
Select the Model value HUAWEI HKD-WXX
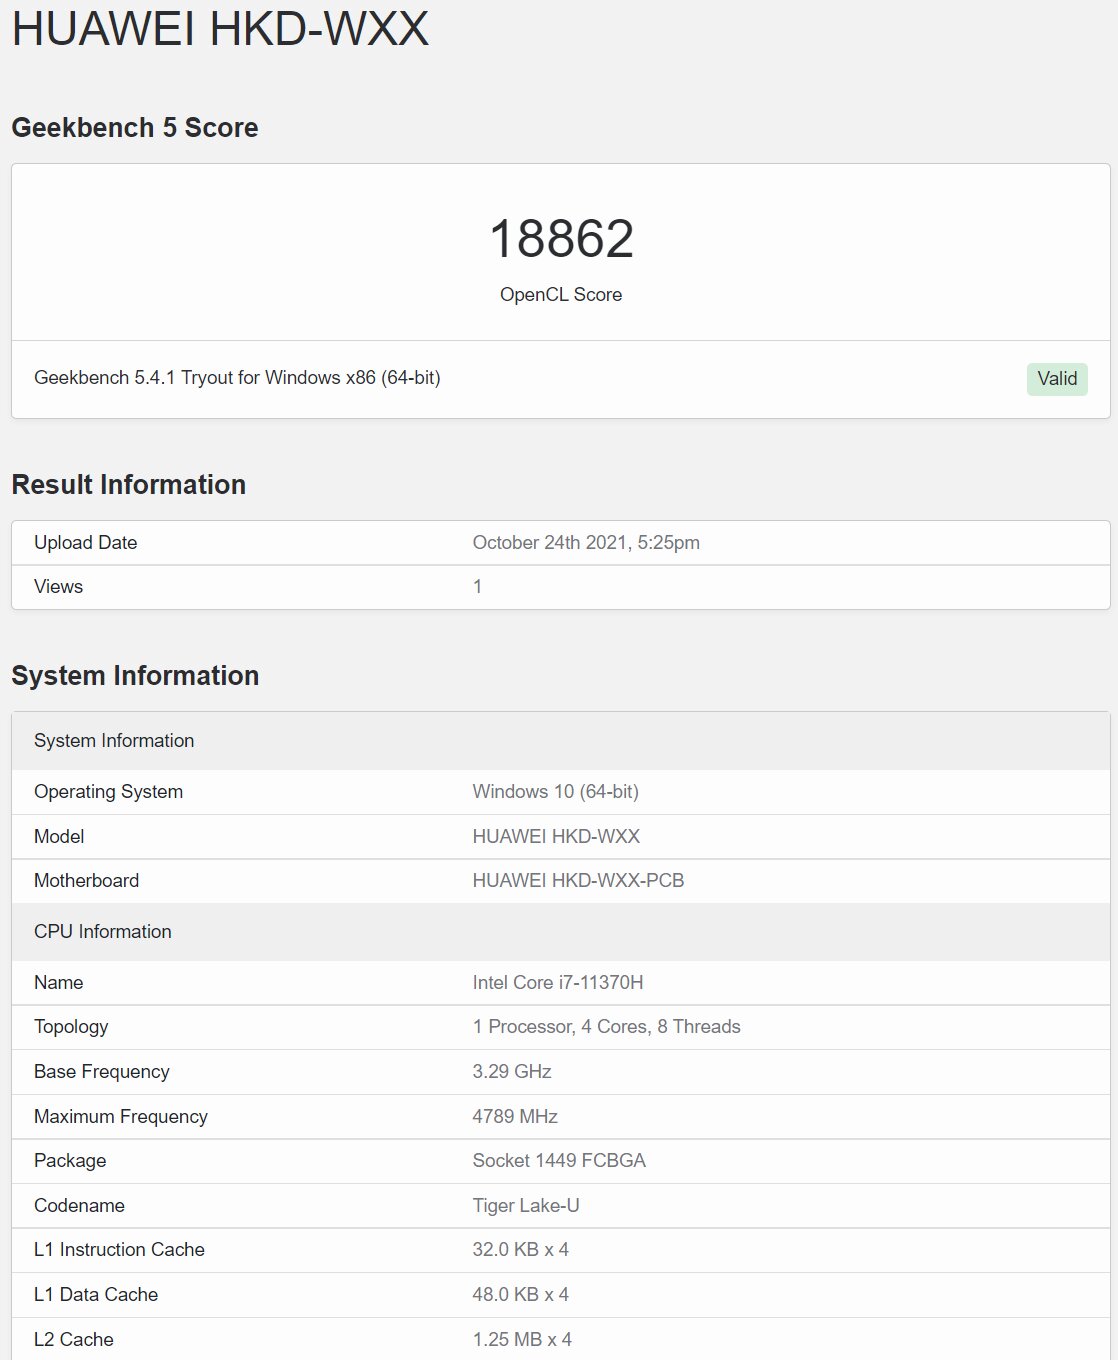tap(556, 836)
